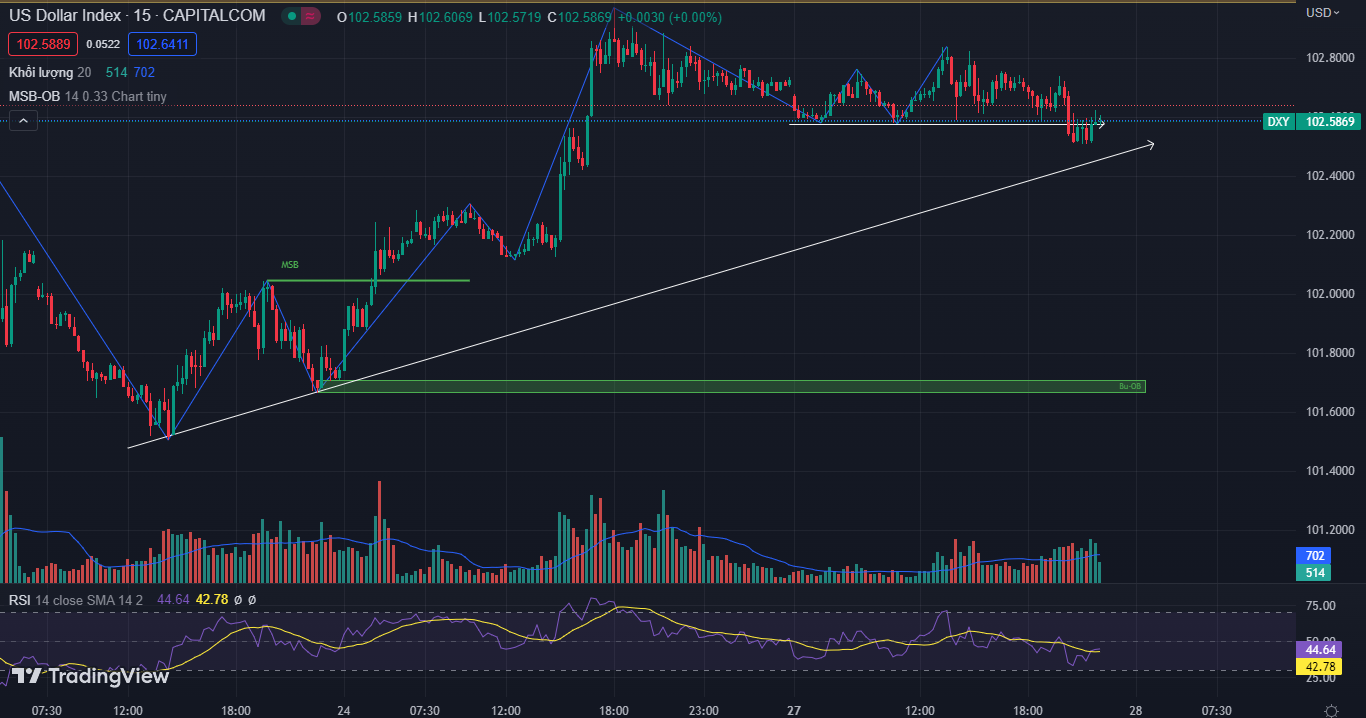Click the RSI indicator's second ø icon
1366x718 pixels.
pyautogui.click(x=252, y=600)
